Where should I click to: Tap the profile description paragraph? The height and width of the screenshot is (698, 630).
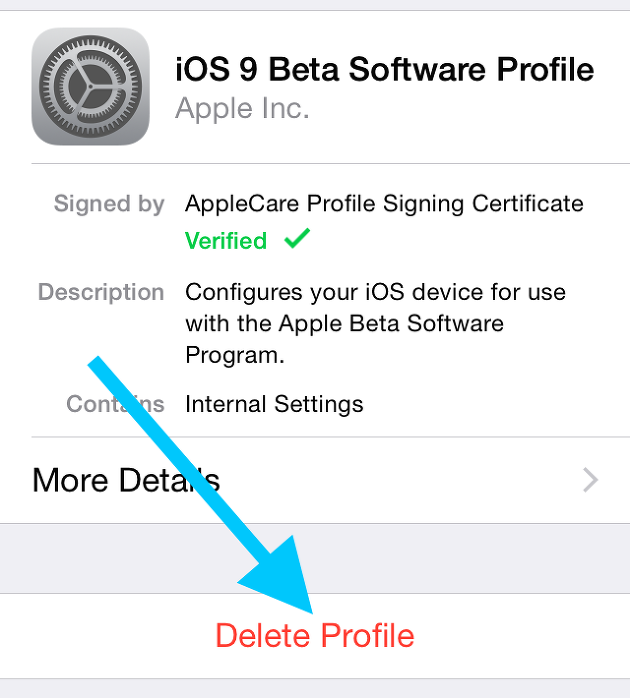coord(375,324)
